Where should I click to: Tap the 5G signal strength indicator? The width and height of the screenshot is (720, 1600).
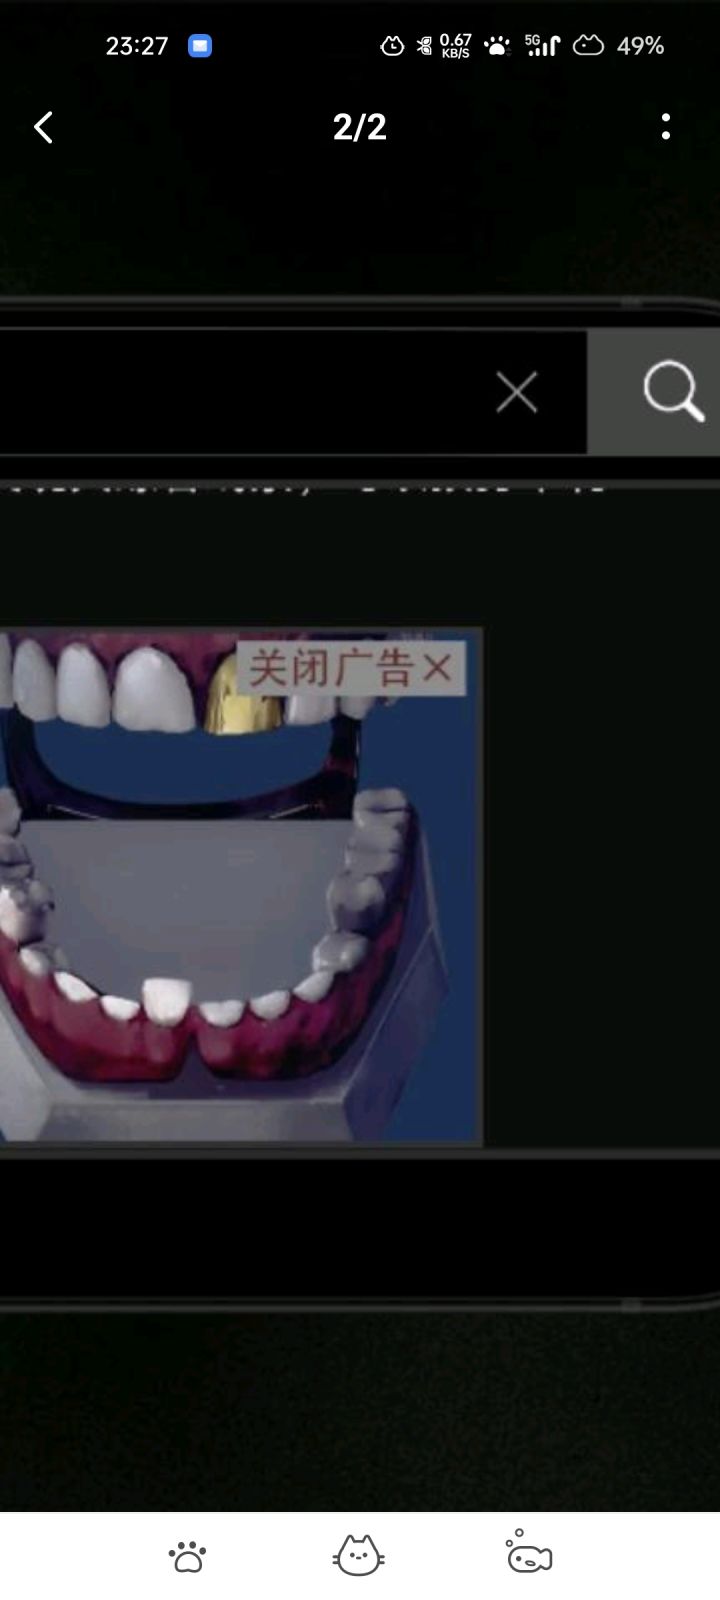pyautogui.click(x=542, y=45)
